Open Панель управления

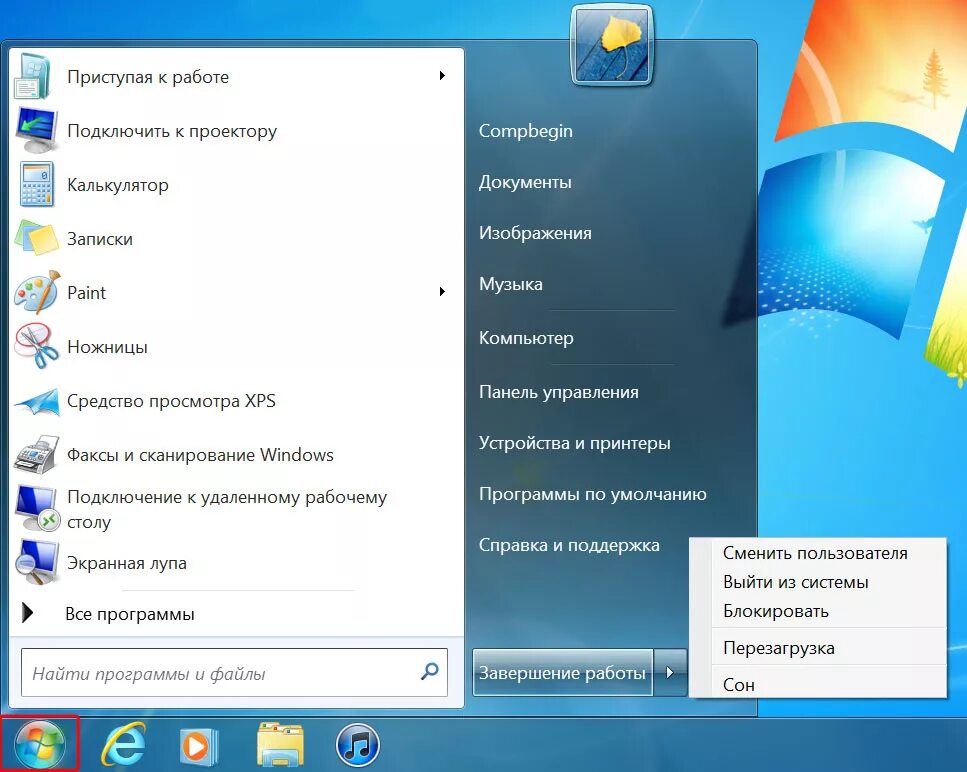(x=558, y=392)
